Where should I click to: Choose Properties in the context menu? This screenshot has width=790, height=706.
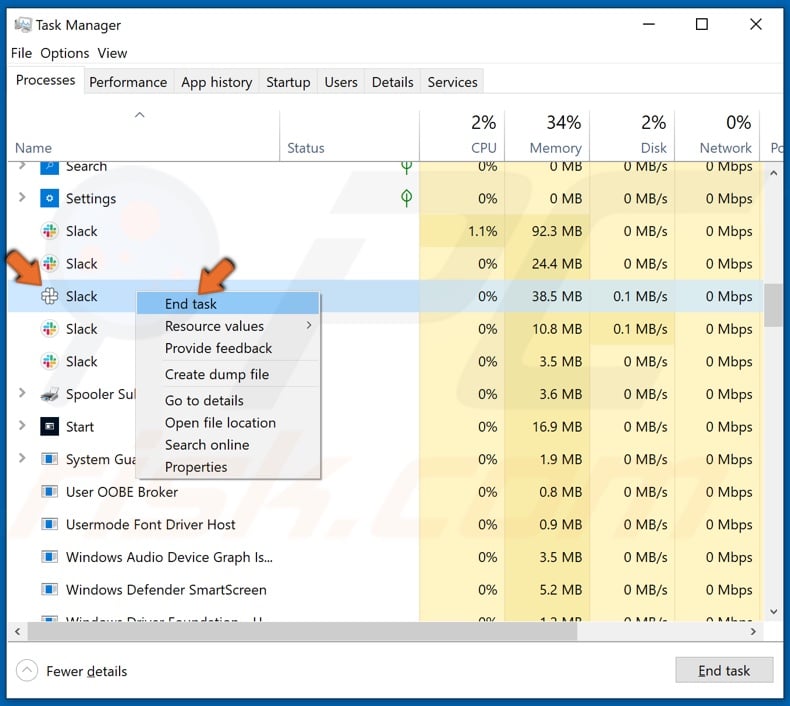228,467
